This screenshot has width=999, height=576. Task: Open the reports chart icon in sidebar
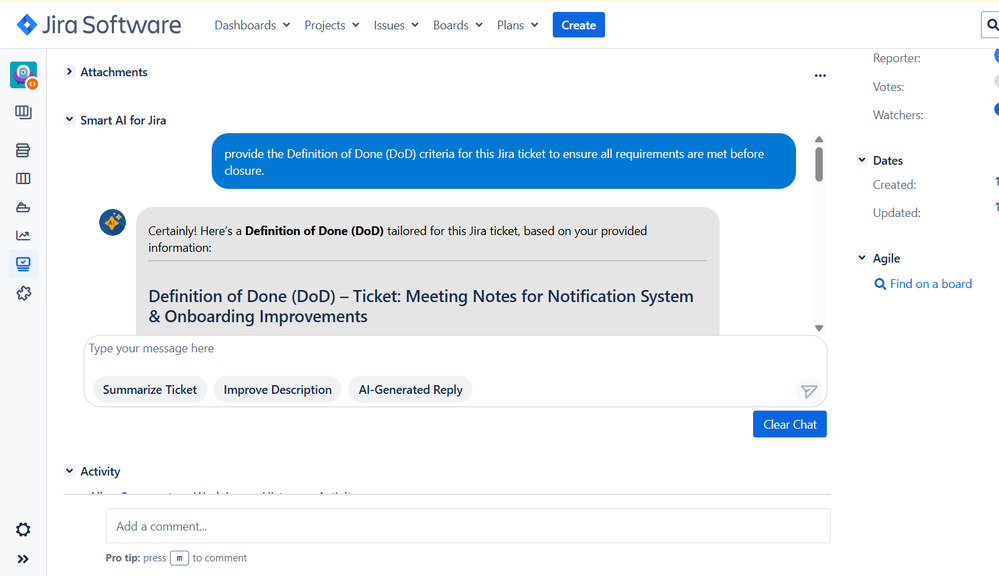click(x=23, y=236)
